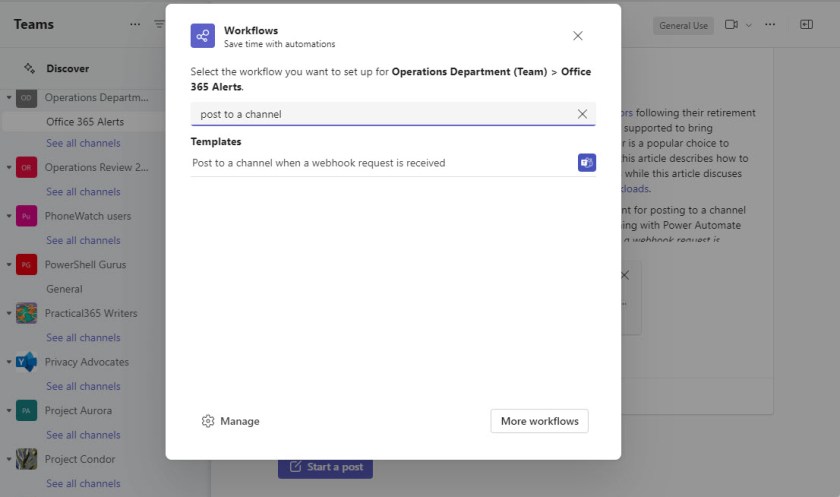Dismiss the card behind the dialog
Image resolution: width=840 pixels, height=497 pixels.
tap(625, 275)
